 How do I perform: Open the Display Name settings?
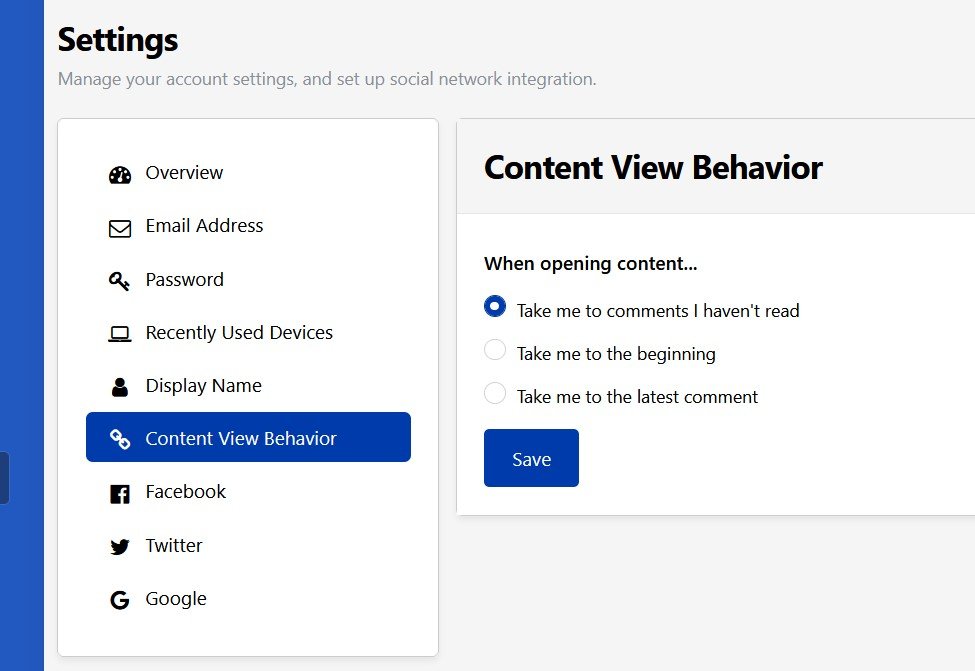pyautogui.click(x=248, y=385)
